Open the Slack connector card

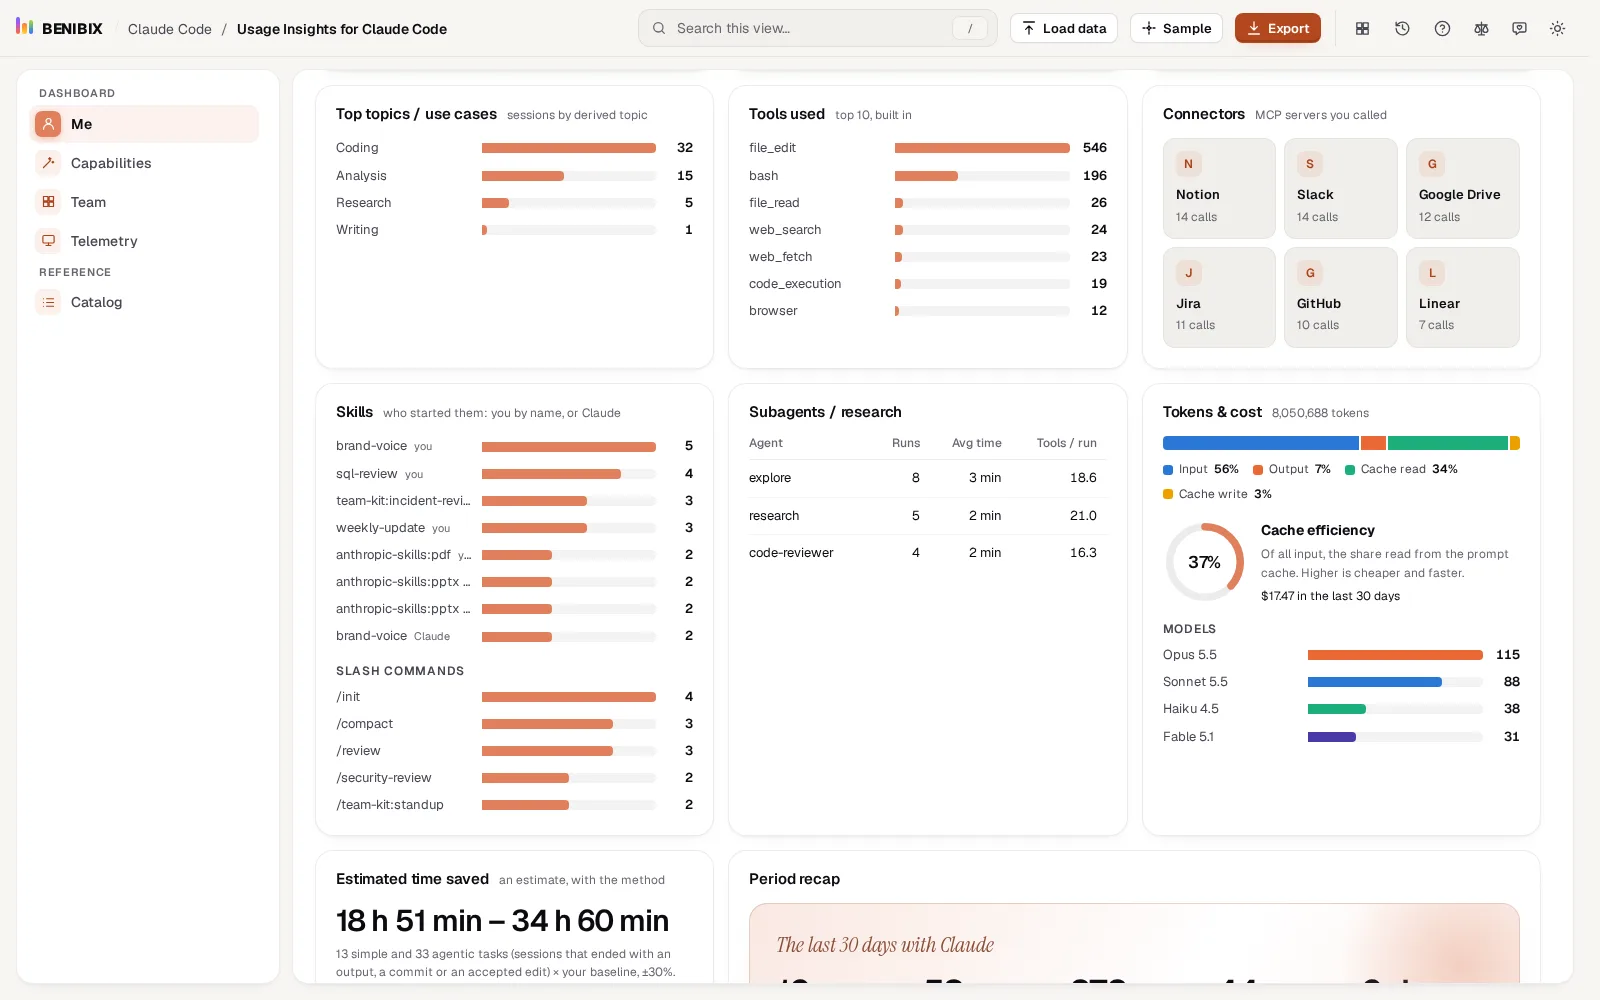[x=1340, y=188]
